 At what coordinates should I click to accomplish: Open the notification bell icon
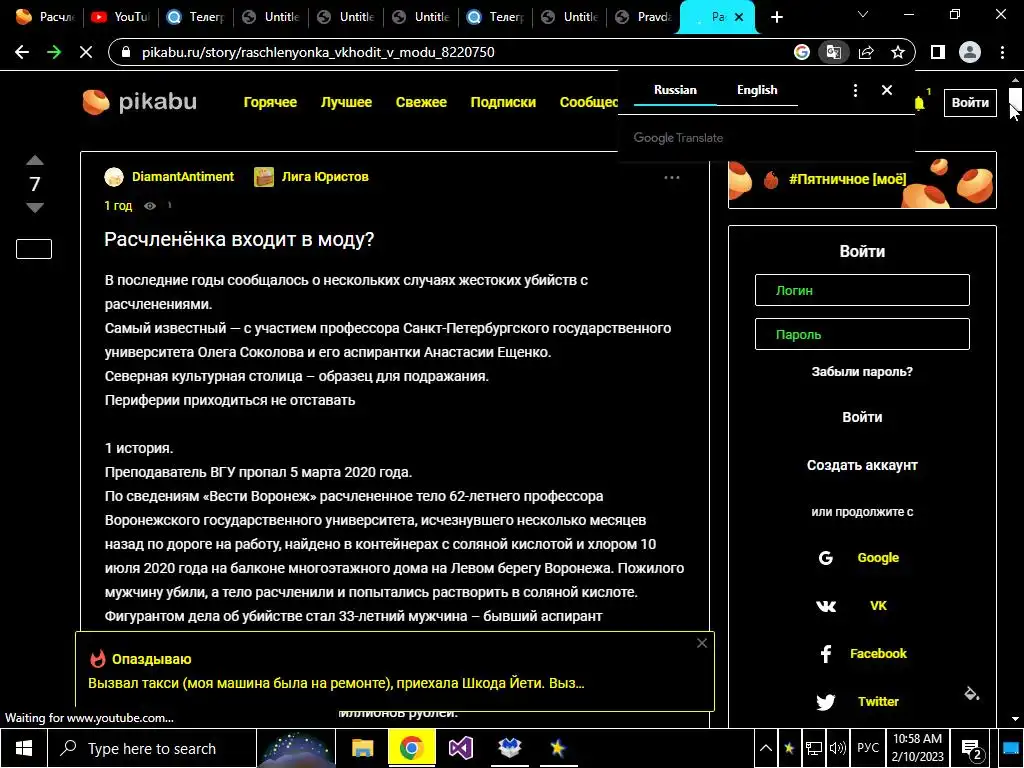tap(920, 103)
